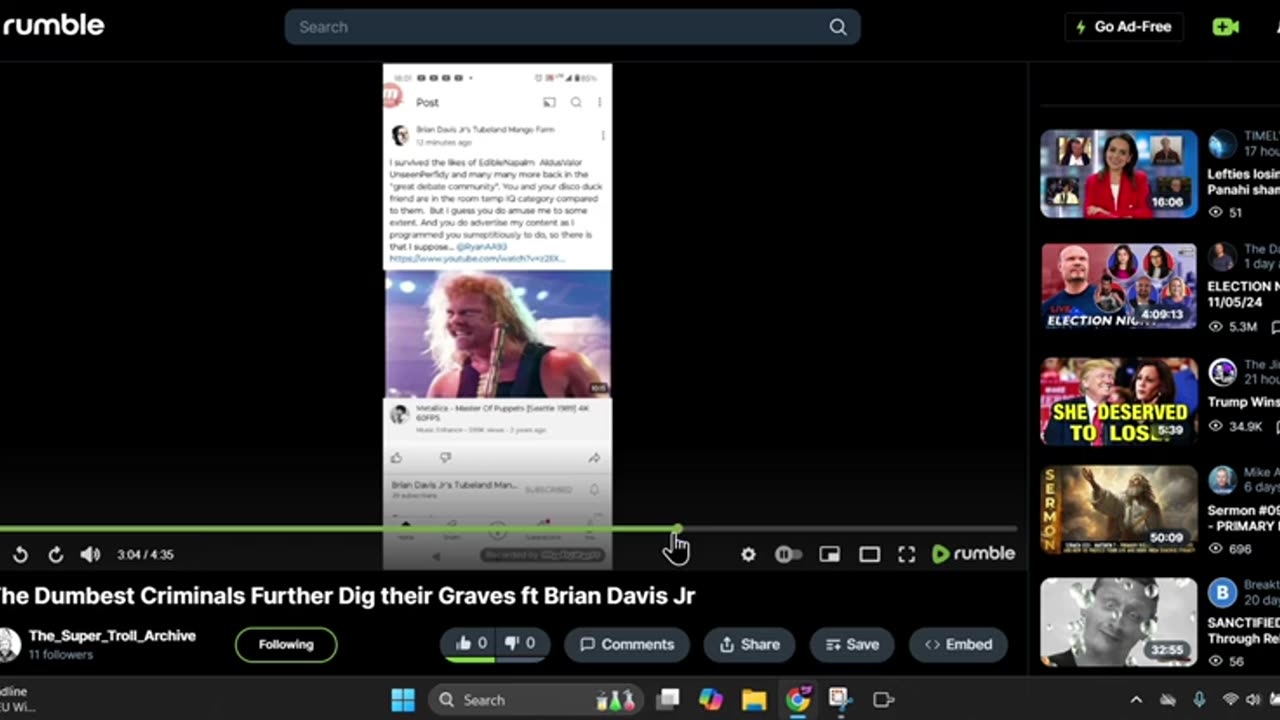Click the channel avatar next to 'Lefties losing'
This screenshot has height=720, width=1280.
pyautogui.click(x=1222, y=146)
